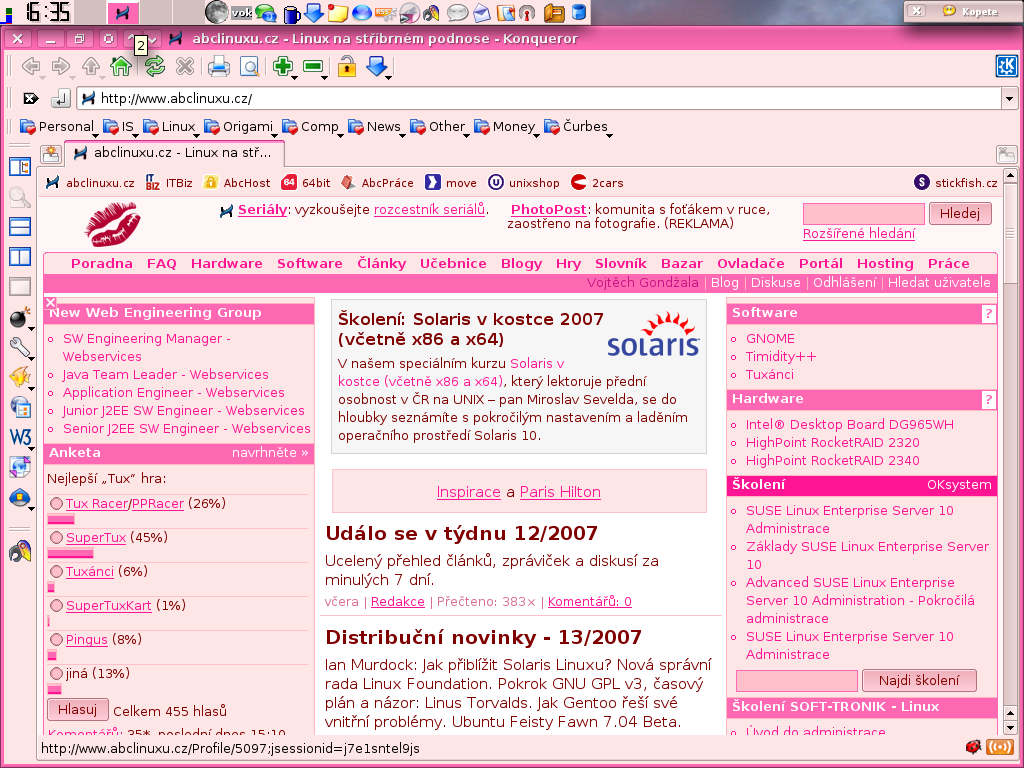Select the Tux Racer/PPRacer poll option
This screenshot has height=768, width=1024.
click(x=56, y=504)
